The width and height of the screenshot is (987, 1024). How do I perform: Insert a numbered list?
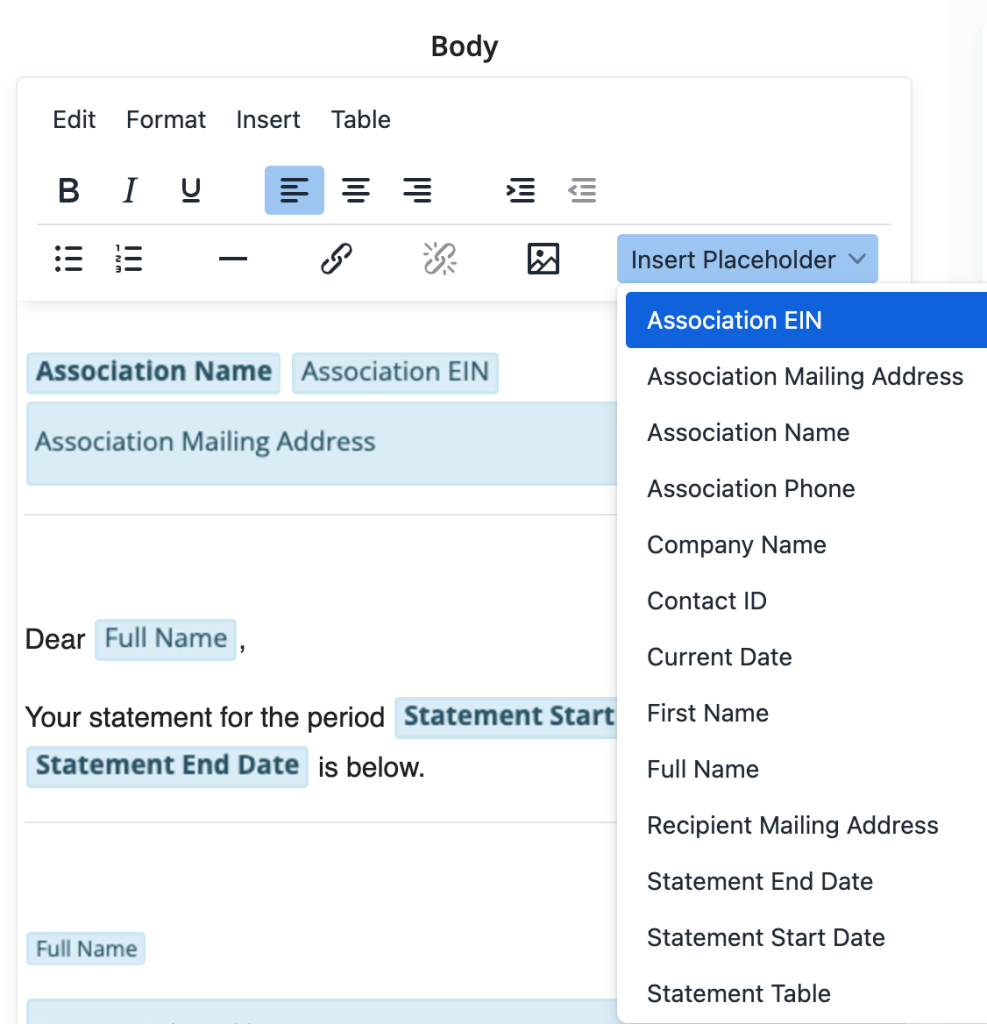[128, 259]
